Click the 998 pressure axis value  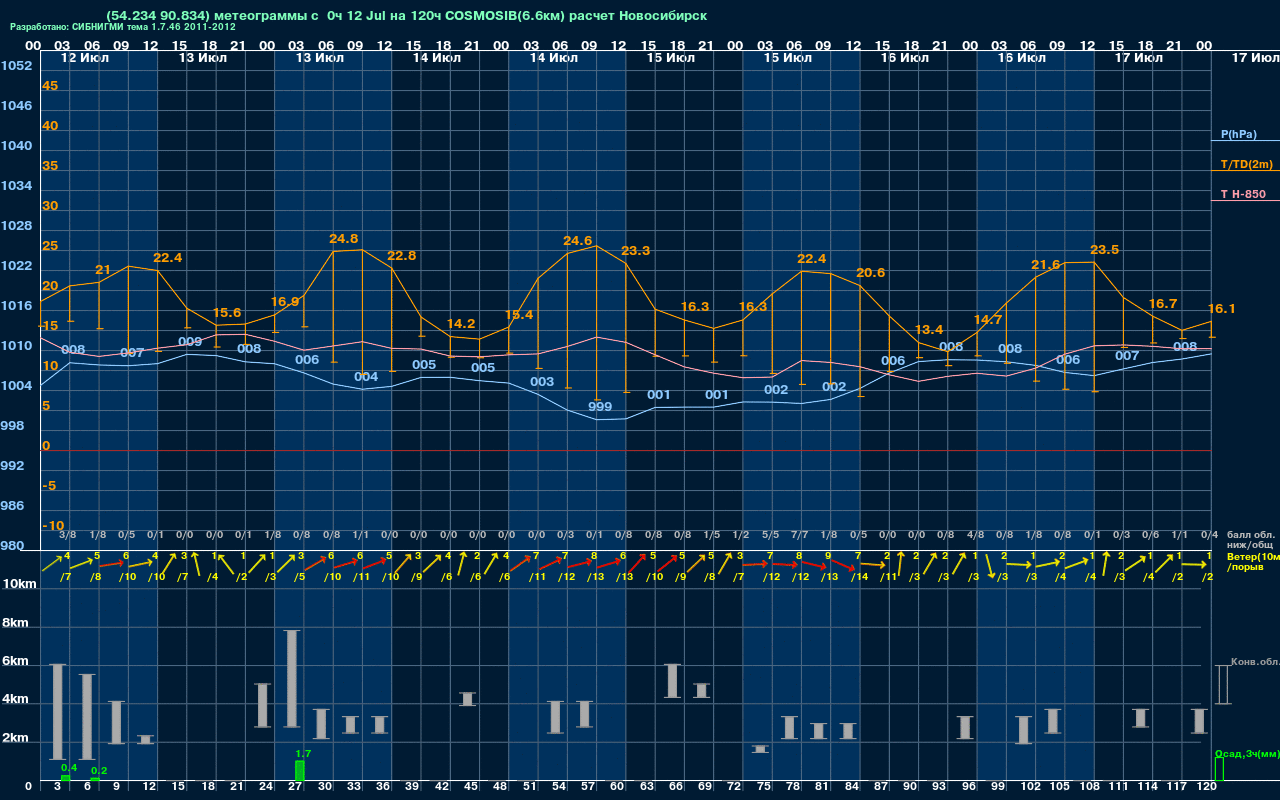tap(12, 426)
